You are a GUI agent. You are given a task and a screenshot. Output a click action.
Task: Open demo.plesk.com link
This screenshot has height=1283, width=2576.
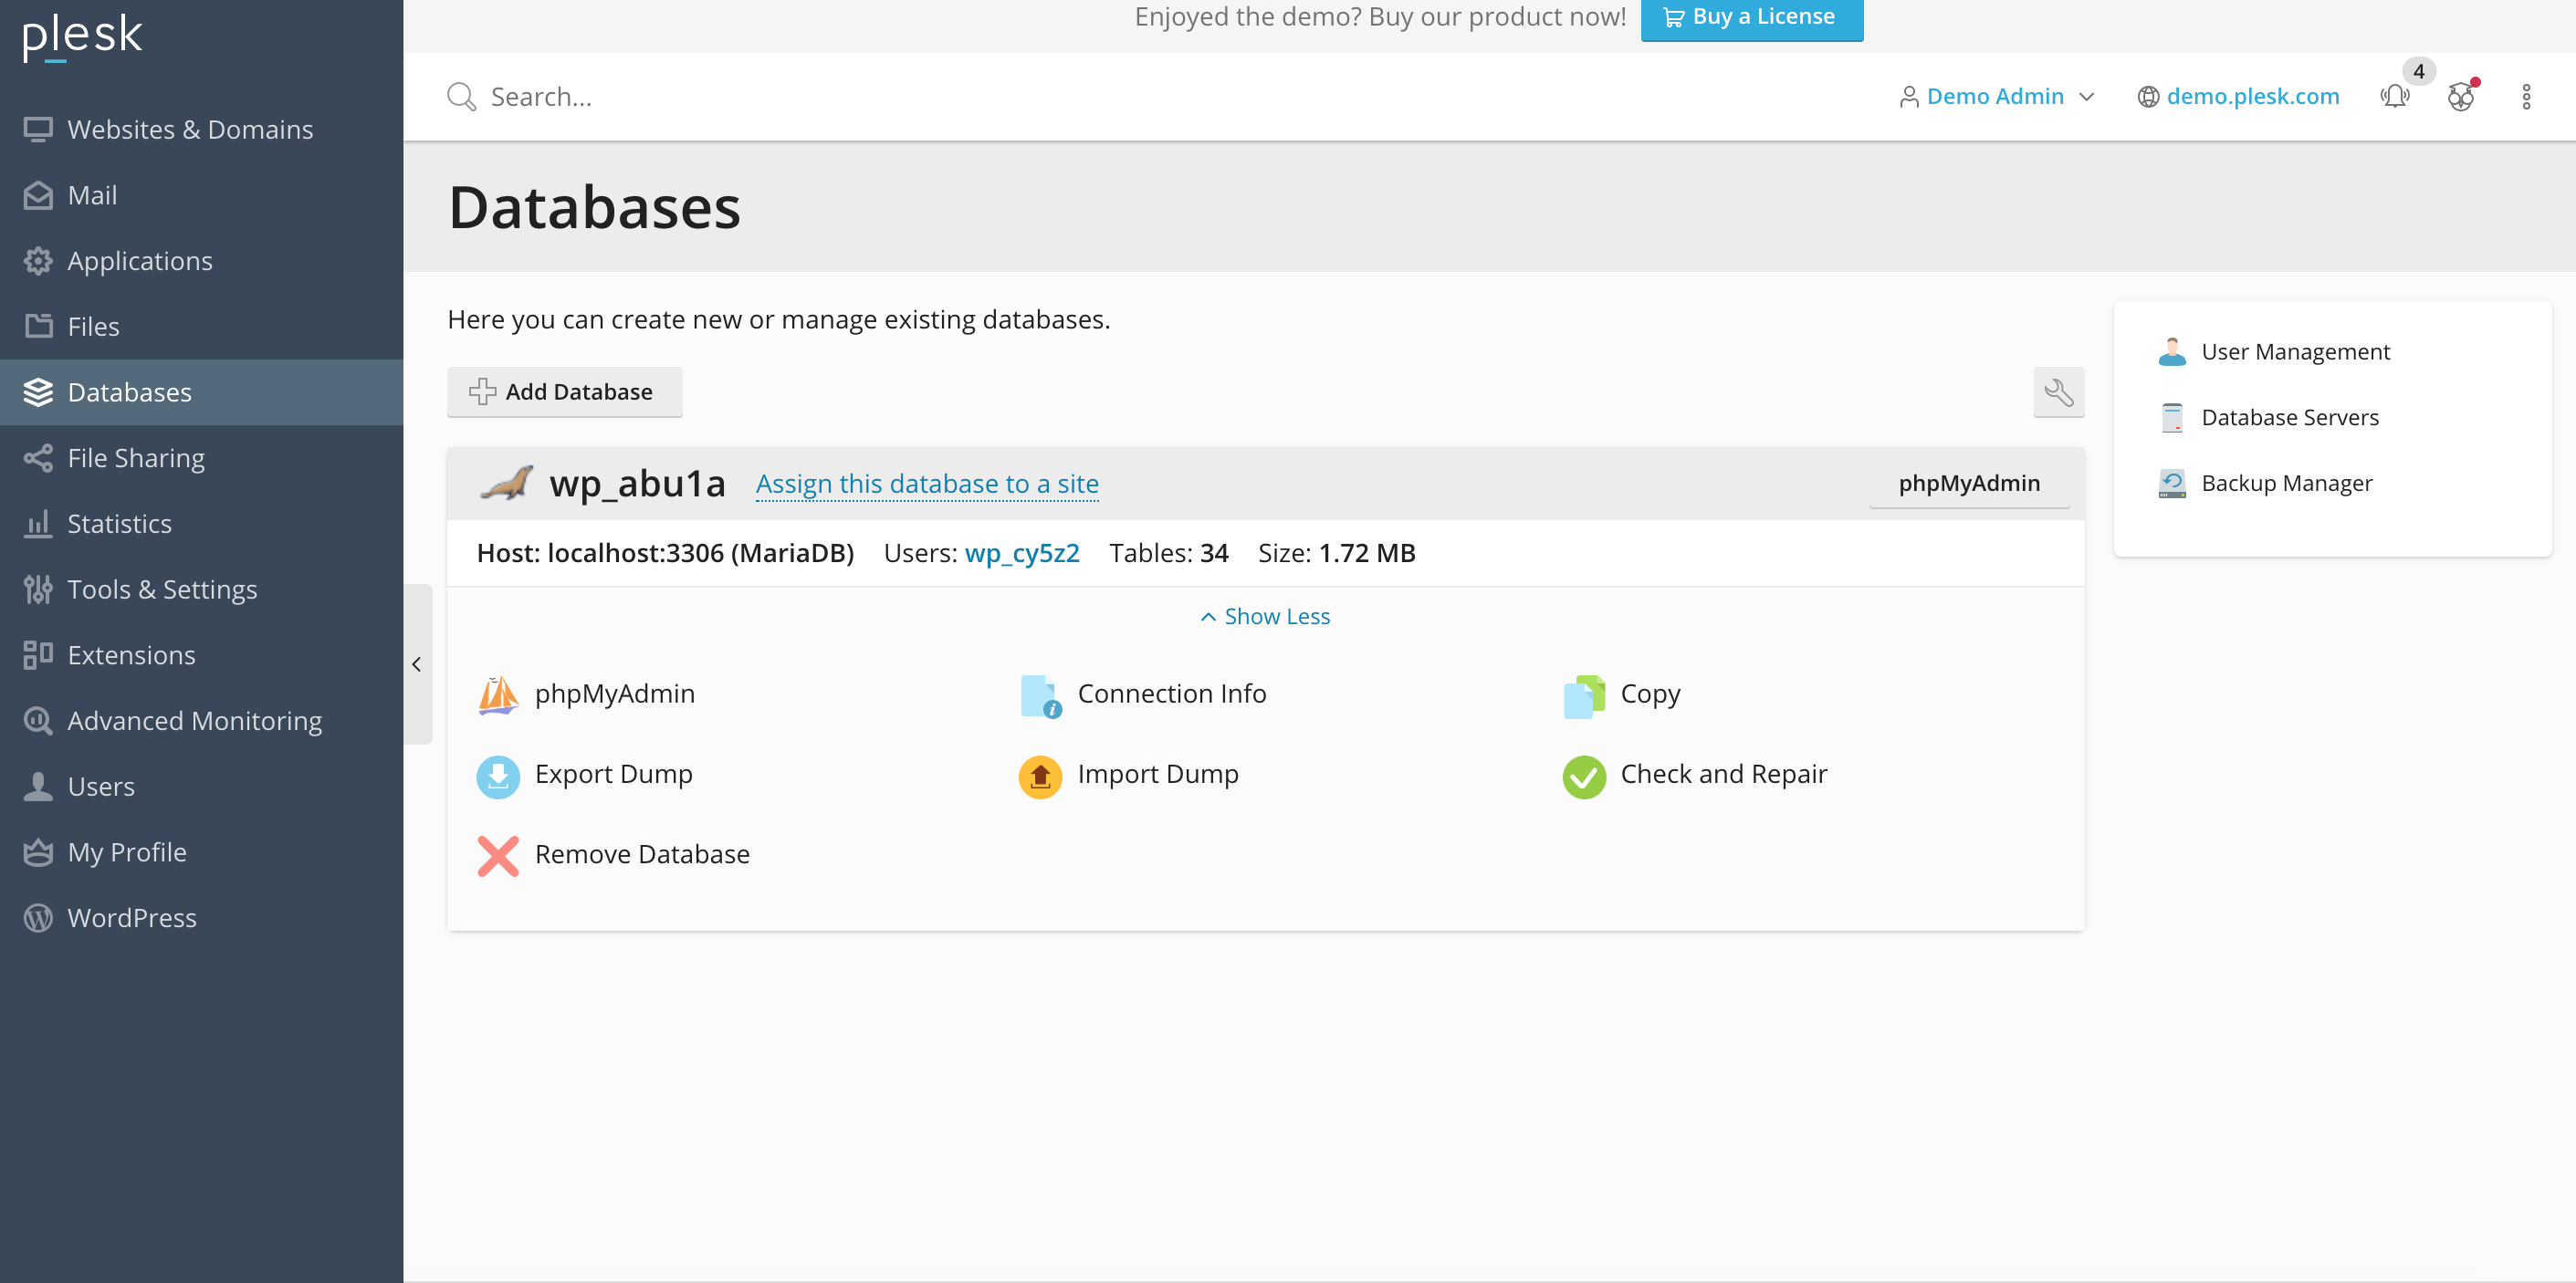tap(2238, 97)
